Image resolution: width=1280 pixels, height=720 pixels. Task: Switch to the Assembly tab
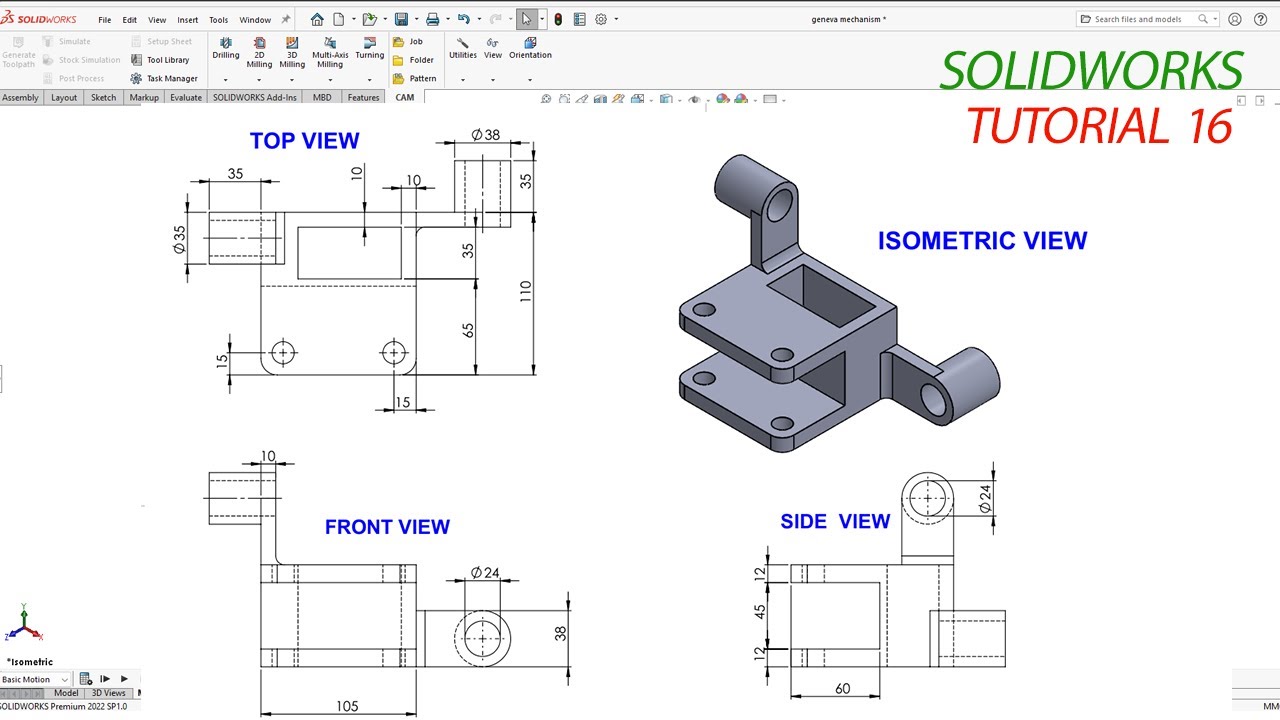pos(20,97)
